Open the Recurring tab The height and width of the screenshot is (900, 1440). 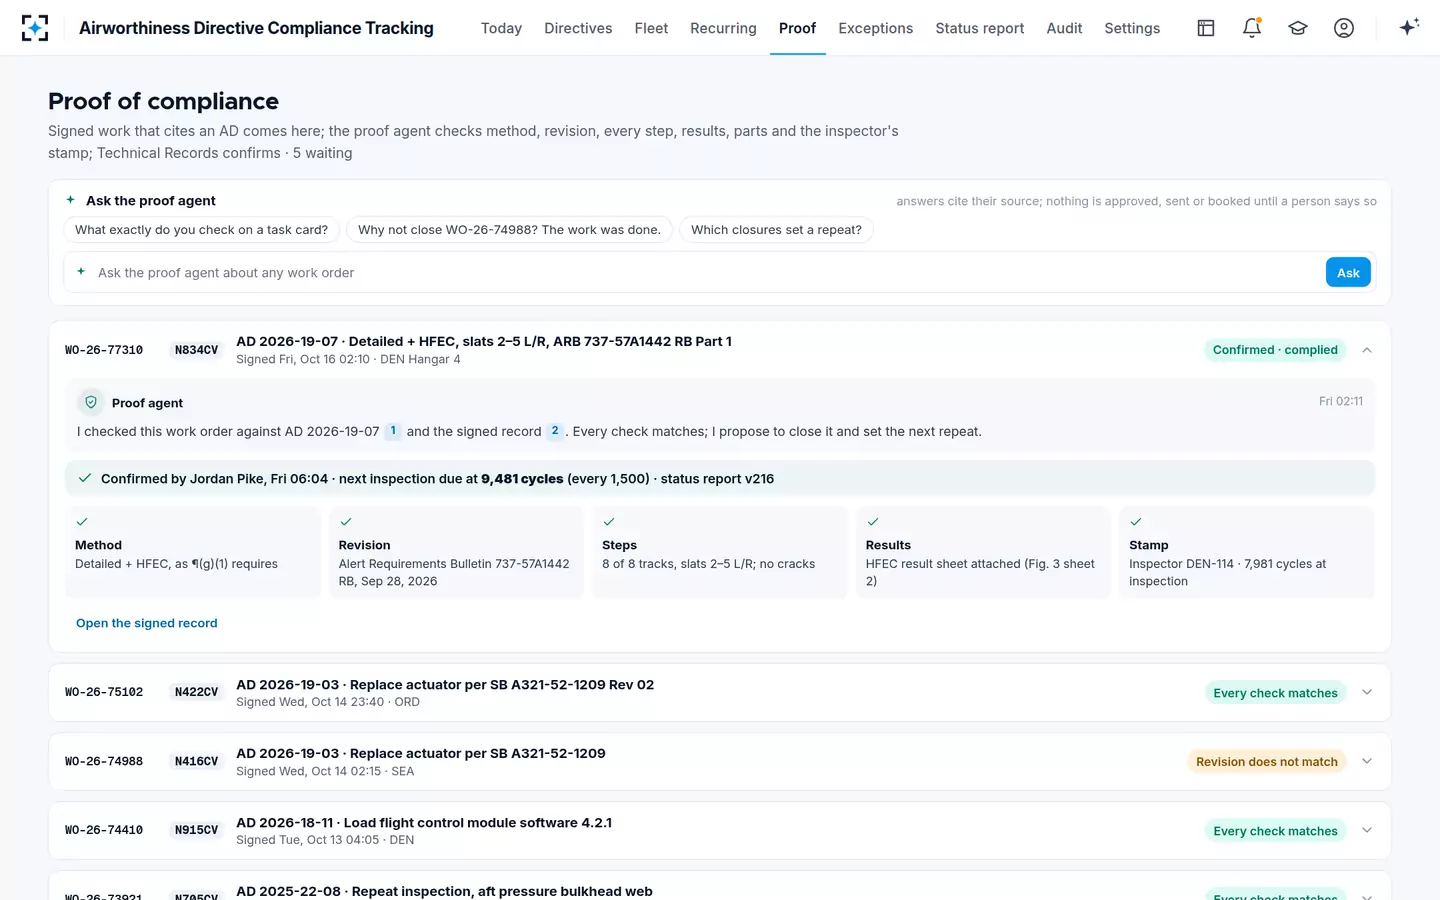[x=723, y=28]
